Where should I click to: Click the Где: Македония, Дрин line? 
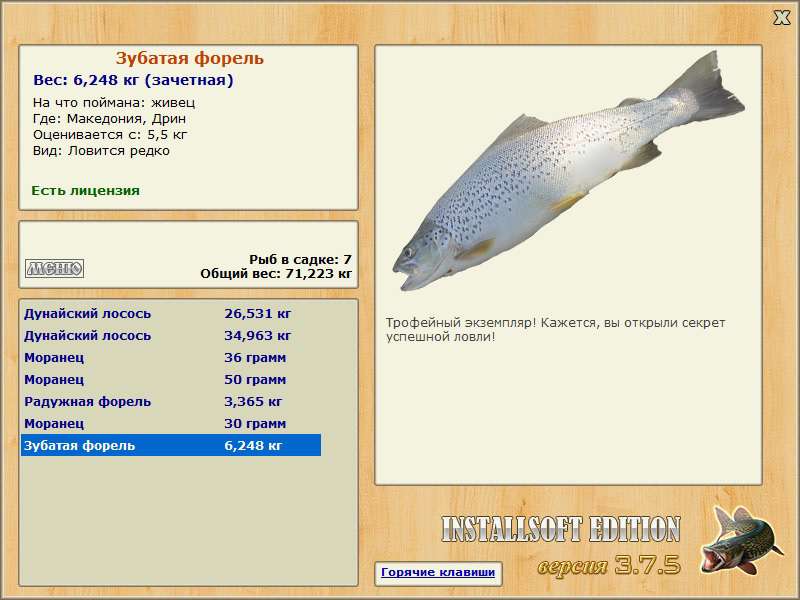coord(109,119)
